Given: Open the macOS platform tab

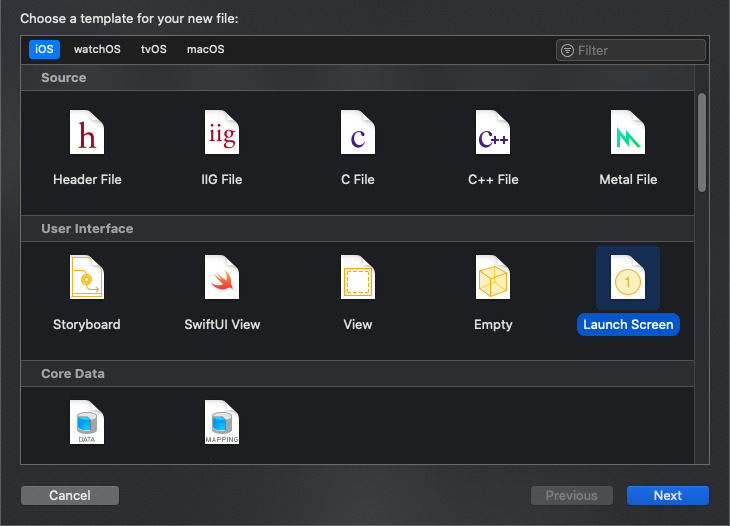Looking at the screenshot, I should coord(205,50).
